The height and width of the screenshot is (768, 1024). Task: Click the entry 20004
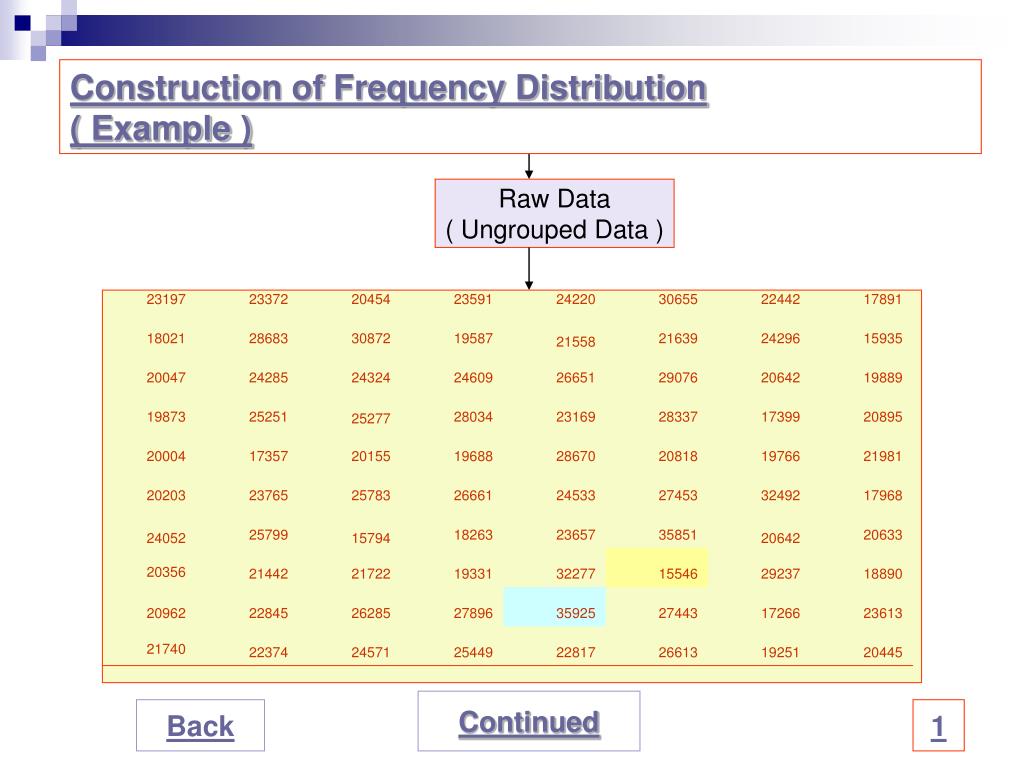pyautogui.click(x=166, y=456)
